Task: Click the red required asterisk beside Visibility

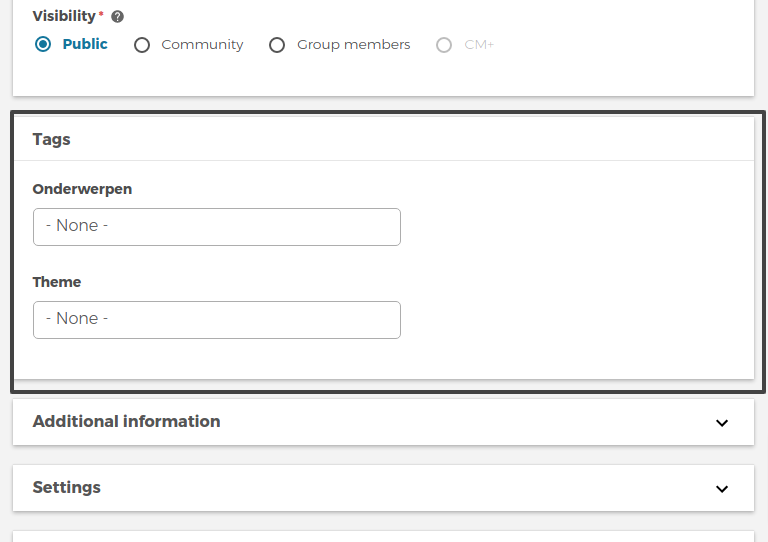Action: coord(101,14)
